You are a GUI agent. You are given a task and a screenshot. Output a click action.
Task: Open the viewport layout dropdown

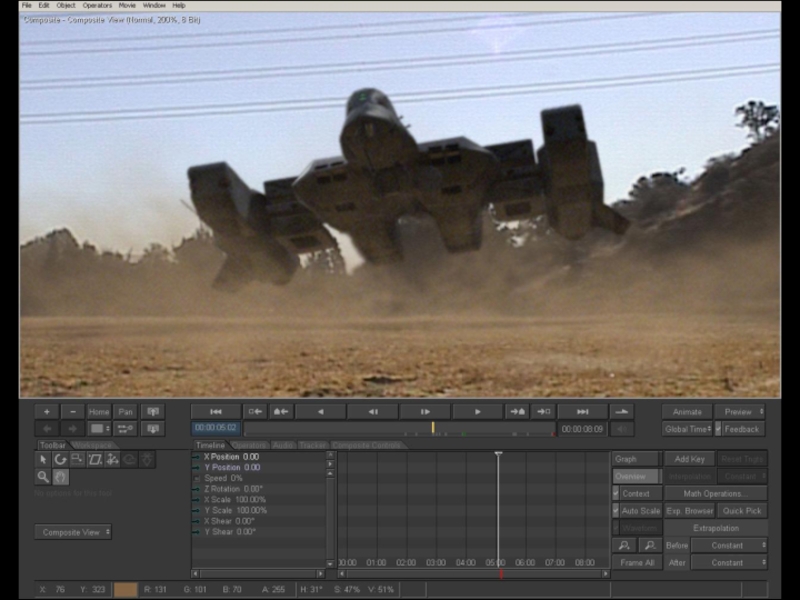(99, 429)
